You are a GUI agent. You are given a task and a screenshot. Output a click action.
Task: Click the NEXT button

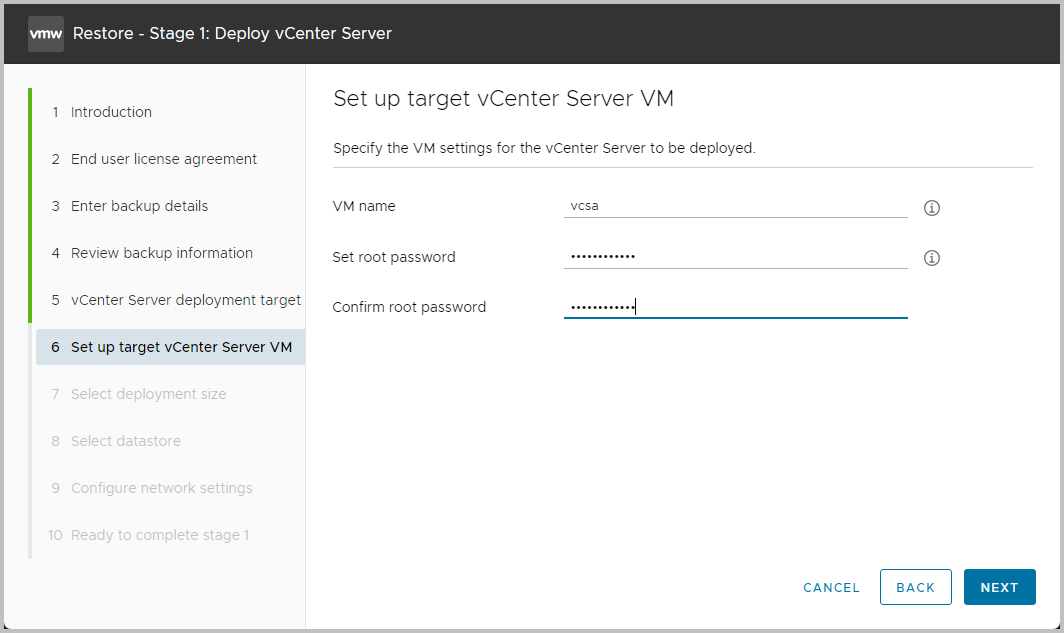point(999,587)
